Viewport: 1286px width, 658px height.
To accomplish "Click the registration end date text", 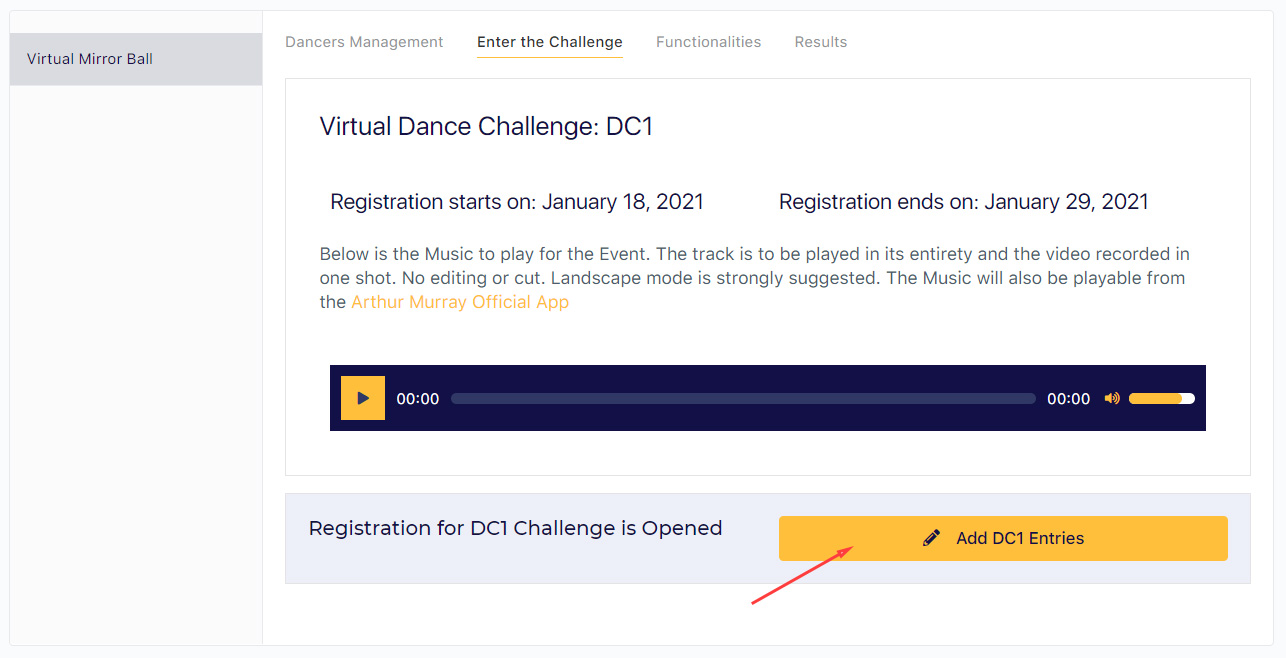I will coord(964,202).
